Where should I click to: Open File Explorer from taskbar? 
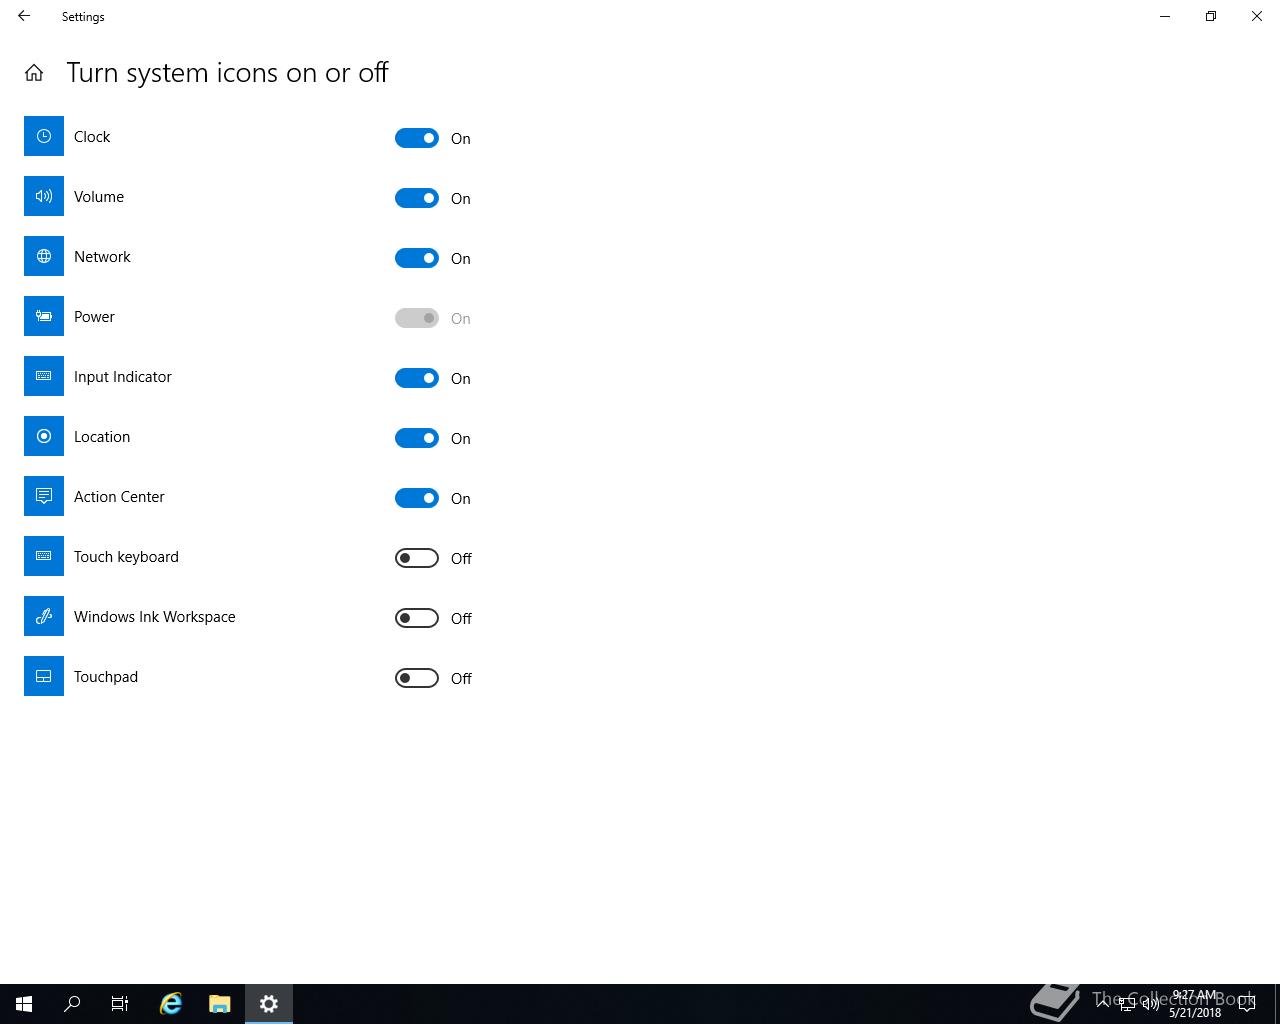[x=220, y=1004]
